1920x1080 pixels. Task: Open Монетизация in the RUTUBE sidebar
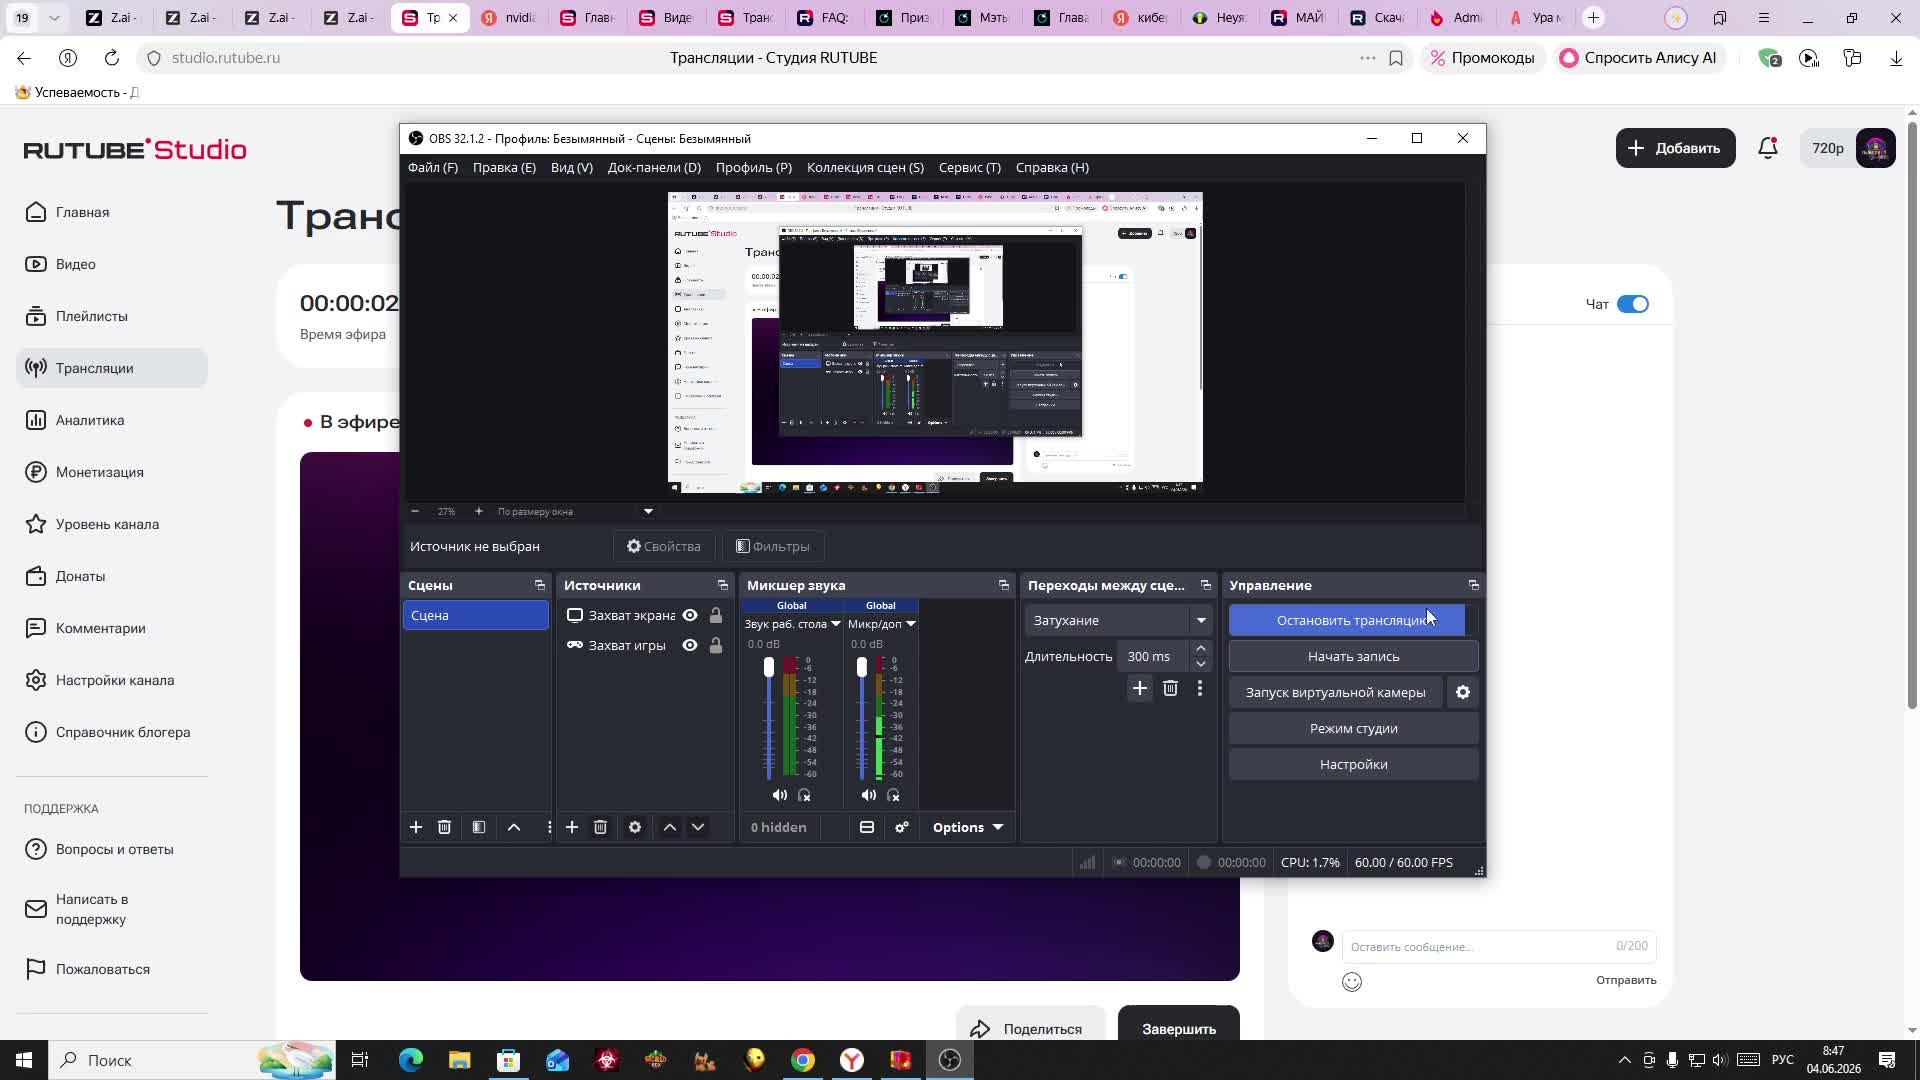tap(112, 472)
